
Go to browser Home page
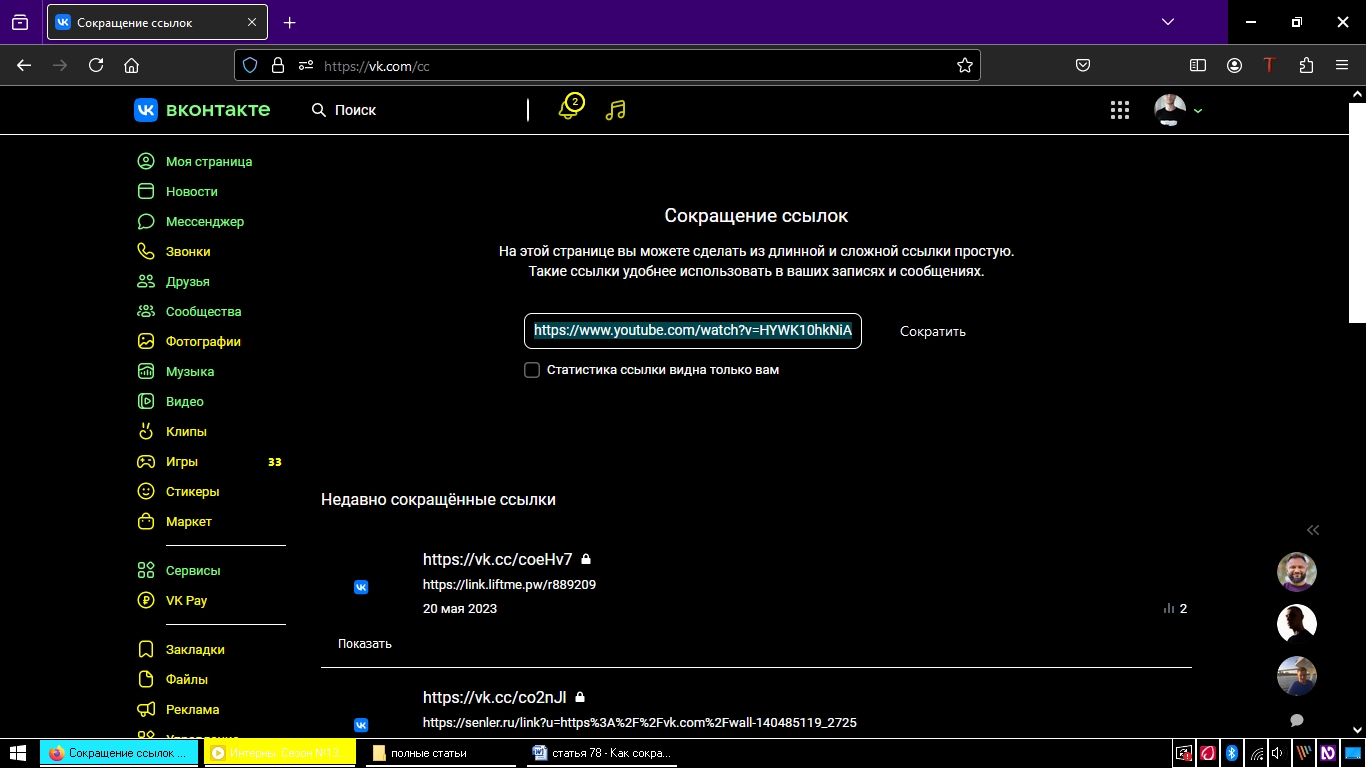131,65
